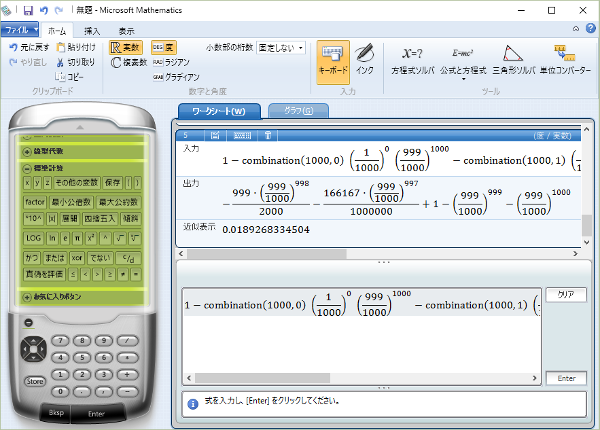Screen dimensions: 600x430
Task: Click the factor function button
Action: click(x=35, y=202)
